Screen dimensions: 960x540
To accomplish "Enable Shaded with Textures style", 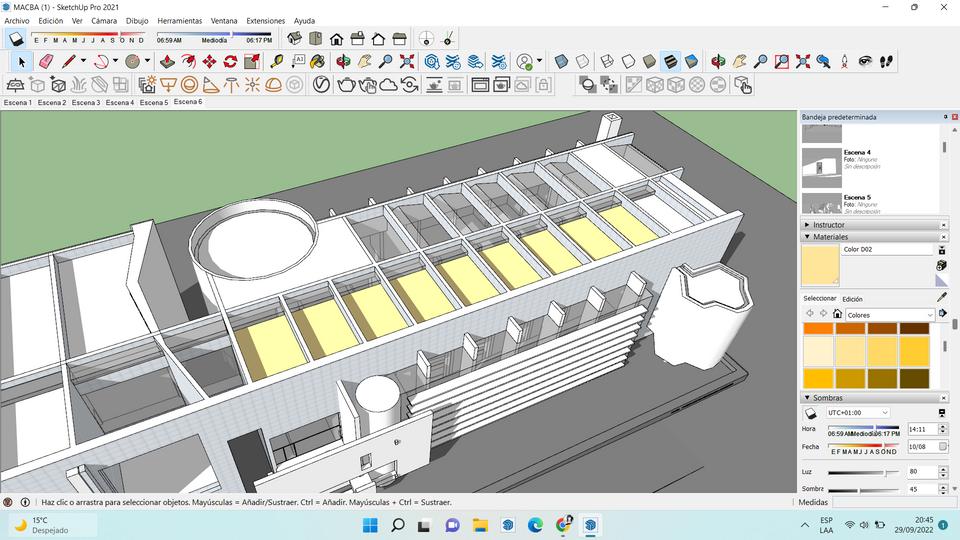I will [x=671, y=62].
